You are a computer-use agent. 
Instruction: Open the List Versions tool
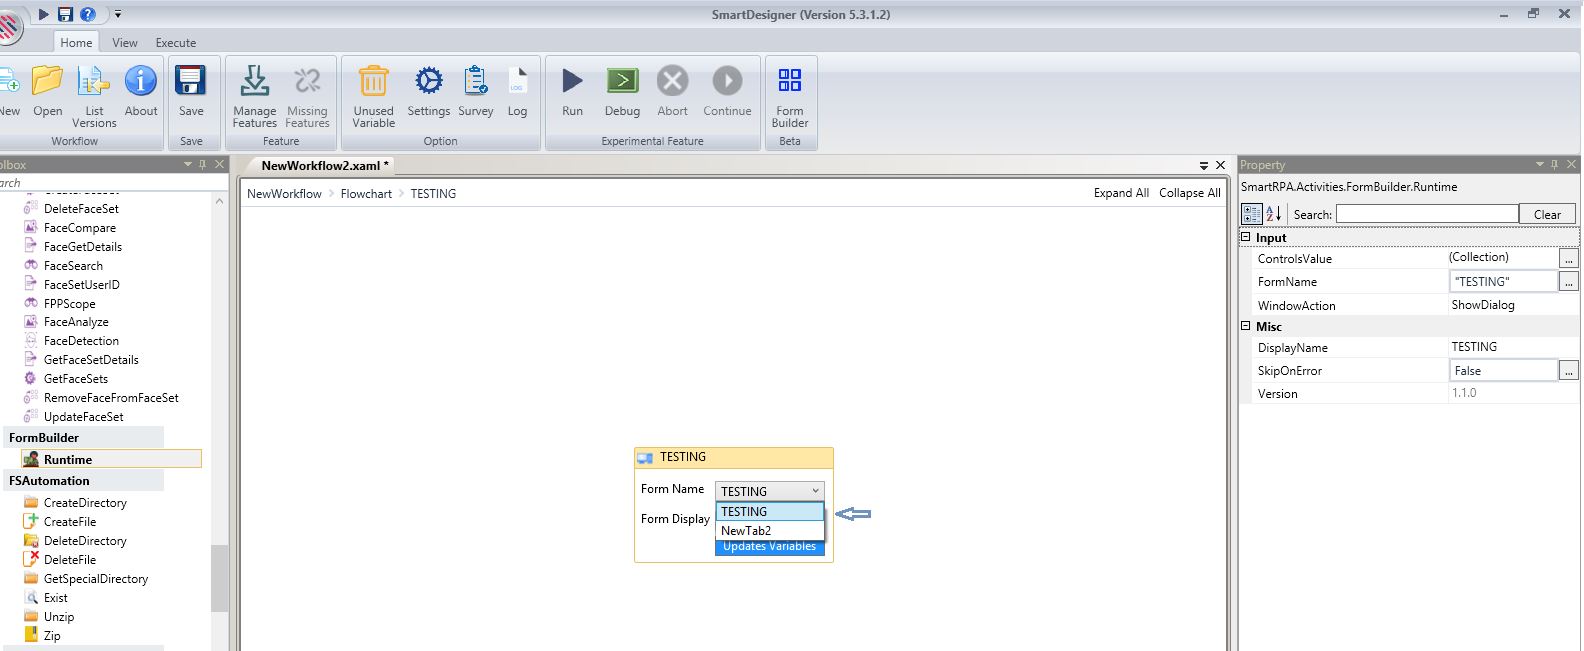(94, 81)
